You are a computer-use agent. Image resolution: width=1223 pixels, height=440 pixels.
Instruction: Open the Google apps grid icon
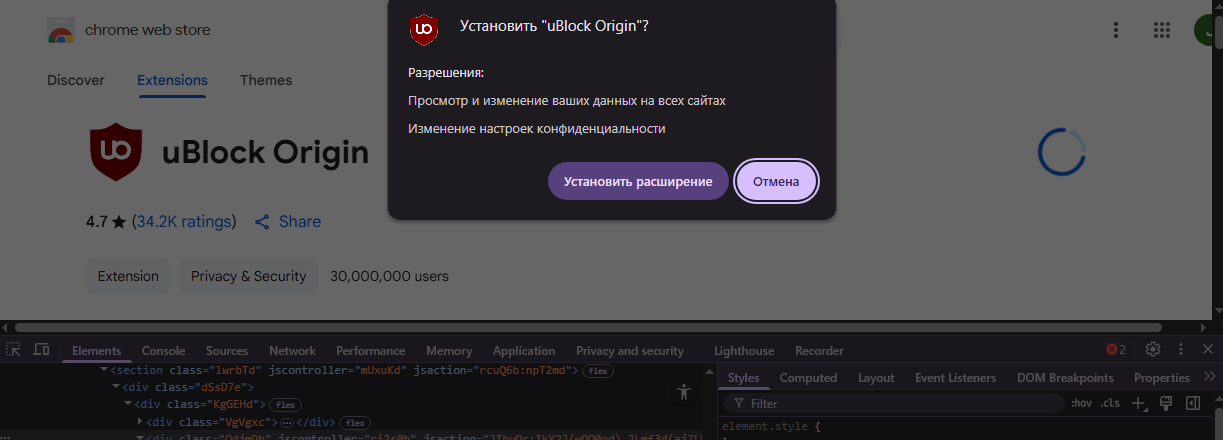pos(1162,30)
